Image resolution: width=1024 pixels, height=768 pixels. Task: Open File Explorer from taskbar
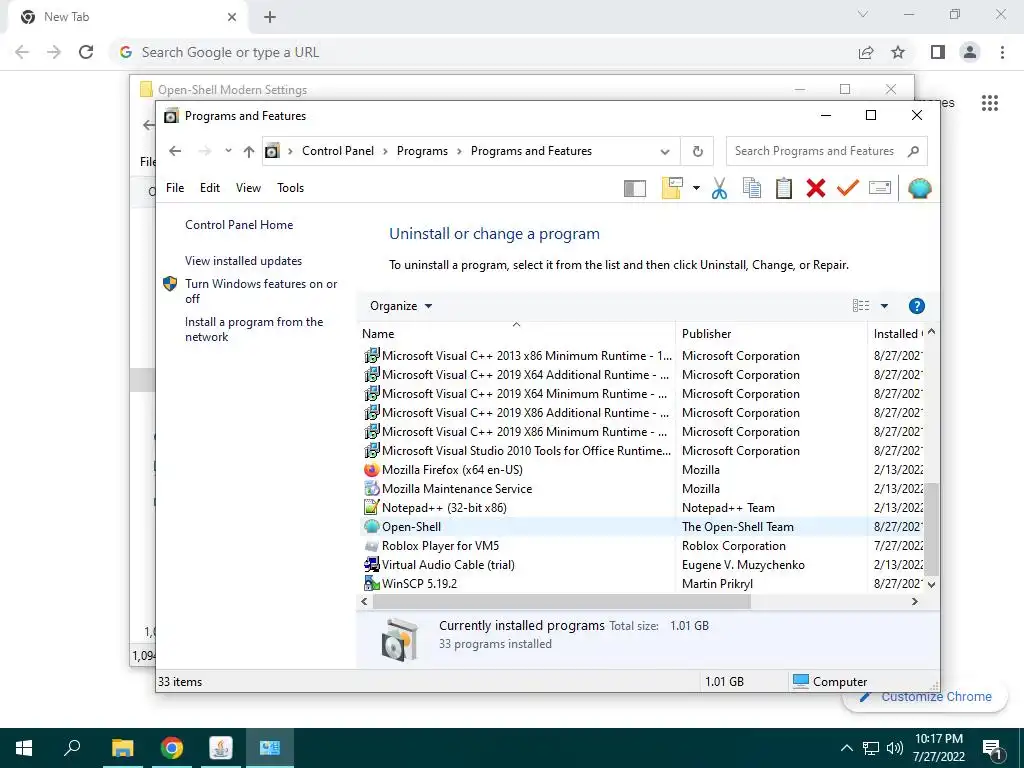click(x=122, y=748)
